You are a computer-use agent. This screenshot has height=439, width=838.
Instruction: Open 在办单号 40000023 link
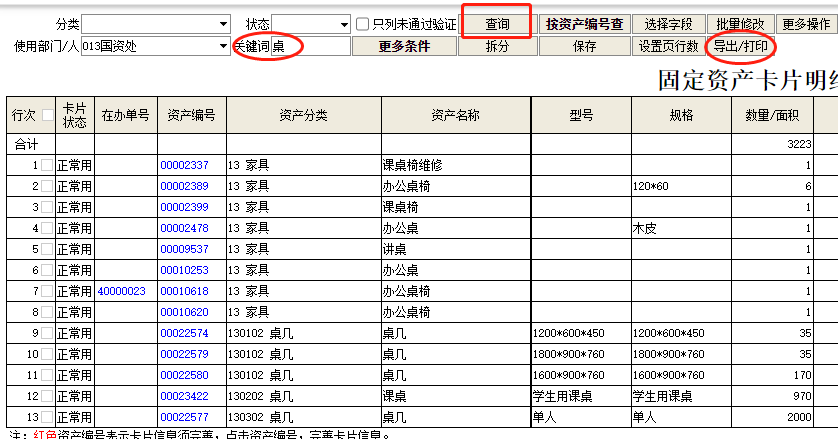122,291
